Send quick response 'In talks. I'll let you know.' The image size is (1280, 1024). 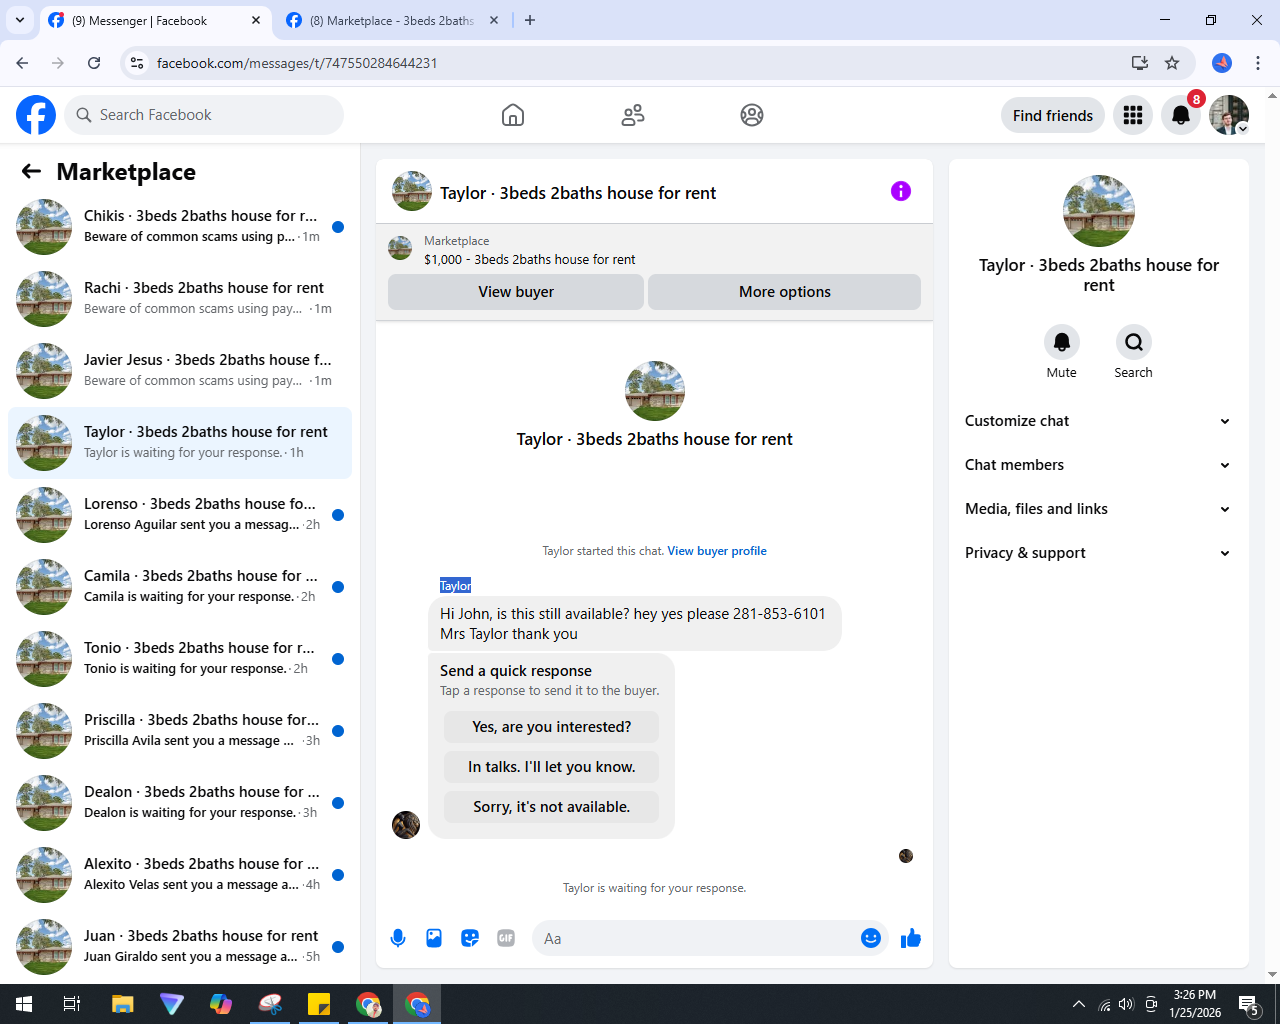point(552,767)
